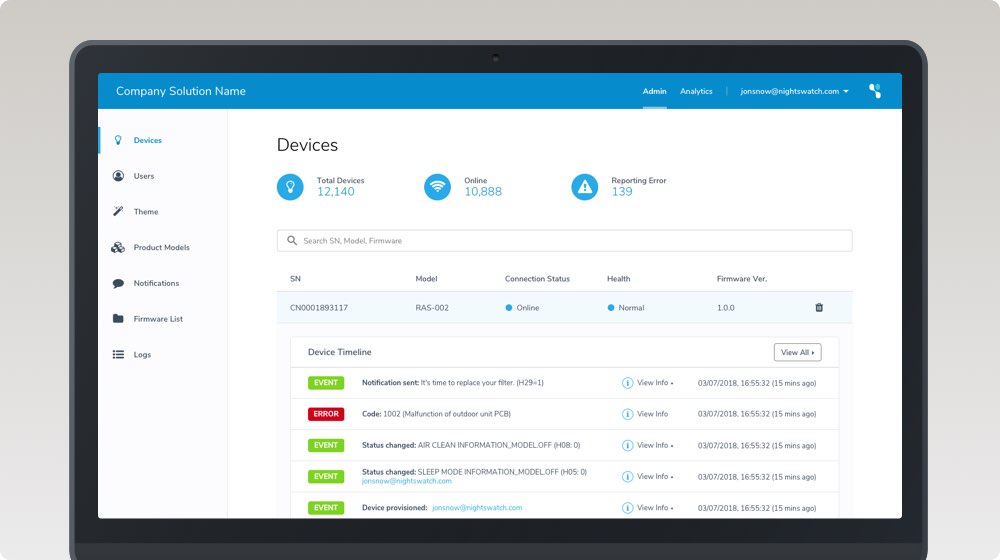Expand View Info for the ERROR entry
This screenshot has width=1000, height=560.
(647, 414)
